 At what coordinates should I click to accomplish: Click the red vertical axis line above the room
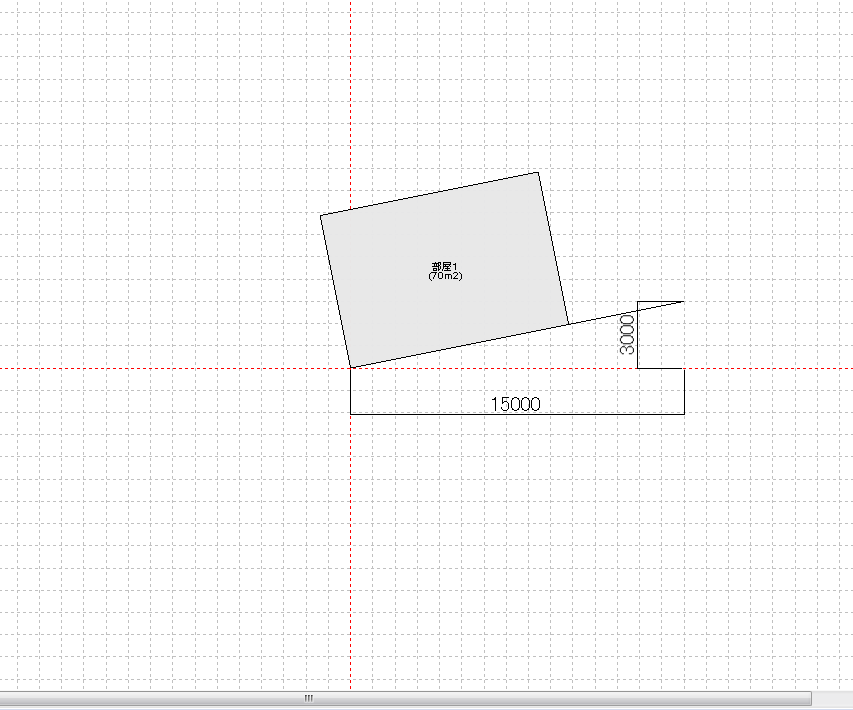[x=351, y=100]
